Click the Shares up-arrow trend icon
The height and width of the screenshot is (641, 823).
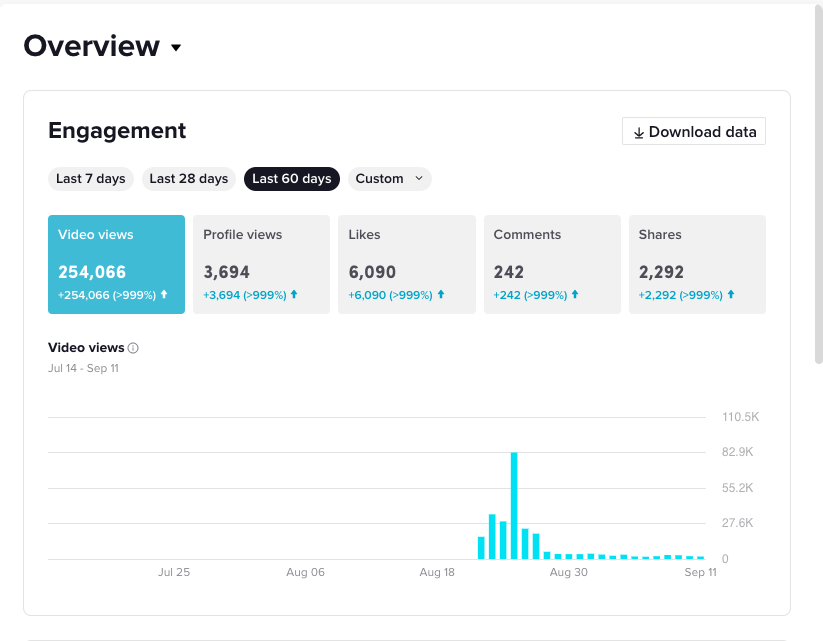[x=731, y=295]
